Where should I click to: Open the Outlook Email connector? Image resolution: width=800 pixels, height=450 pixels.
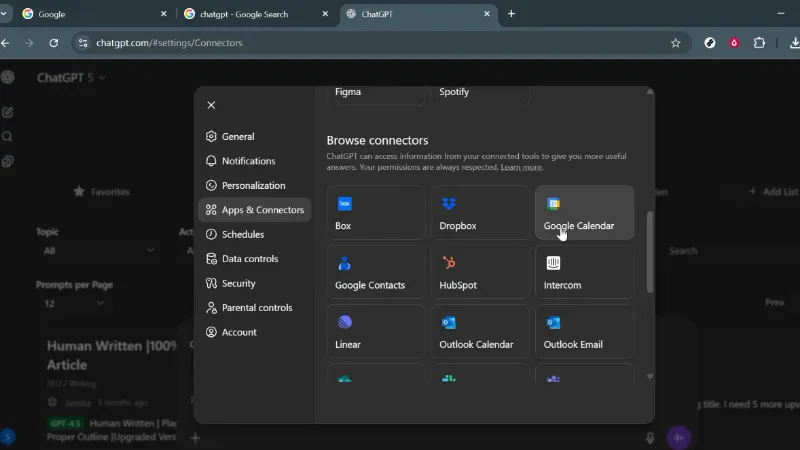tap(584, 331)
